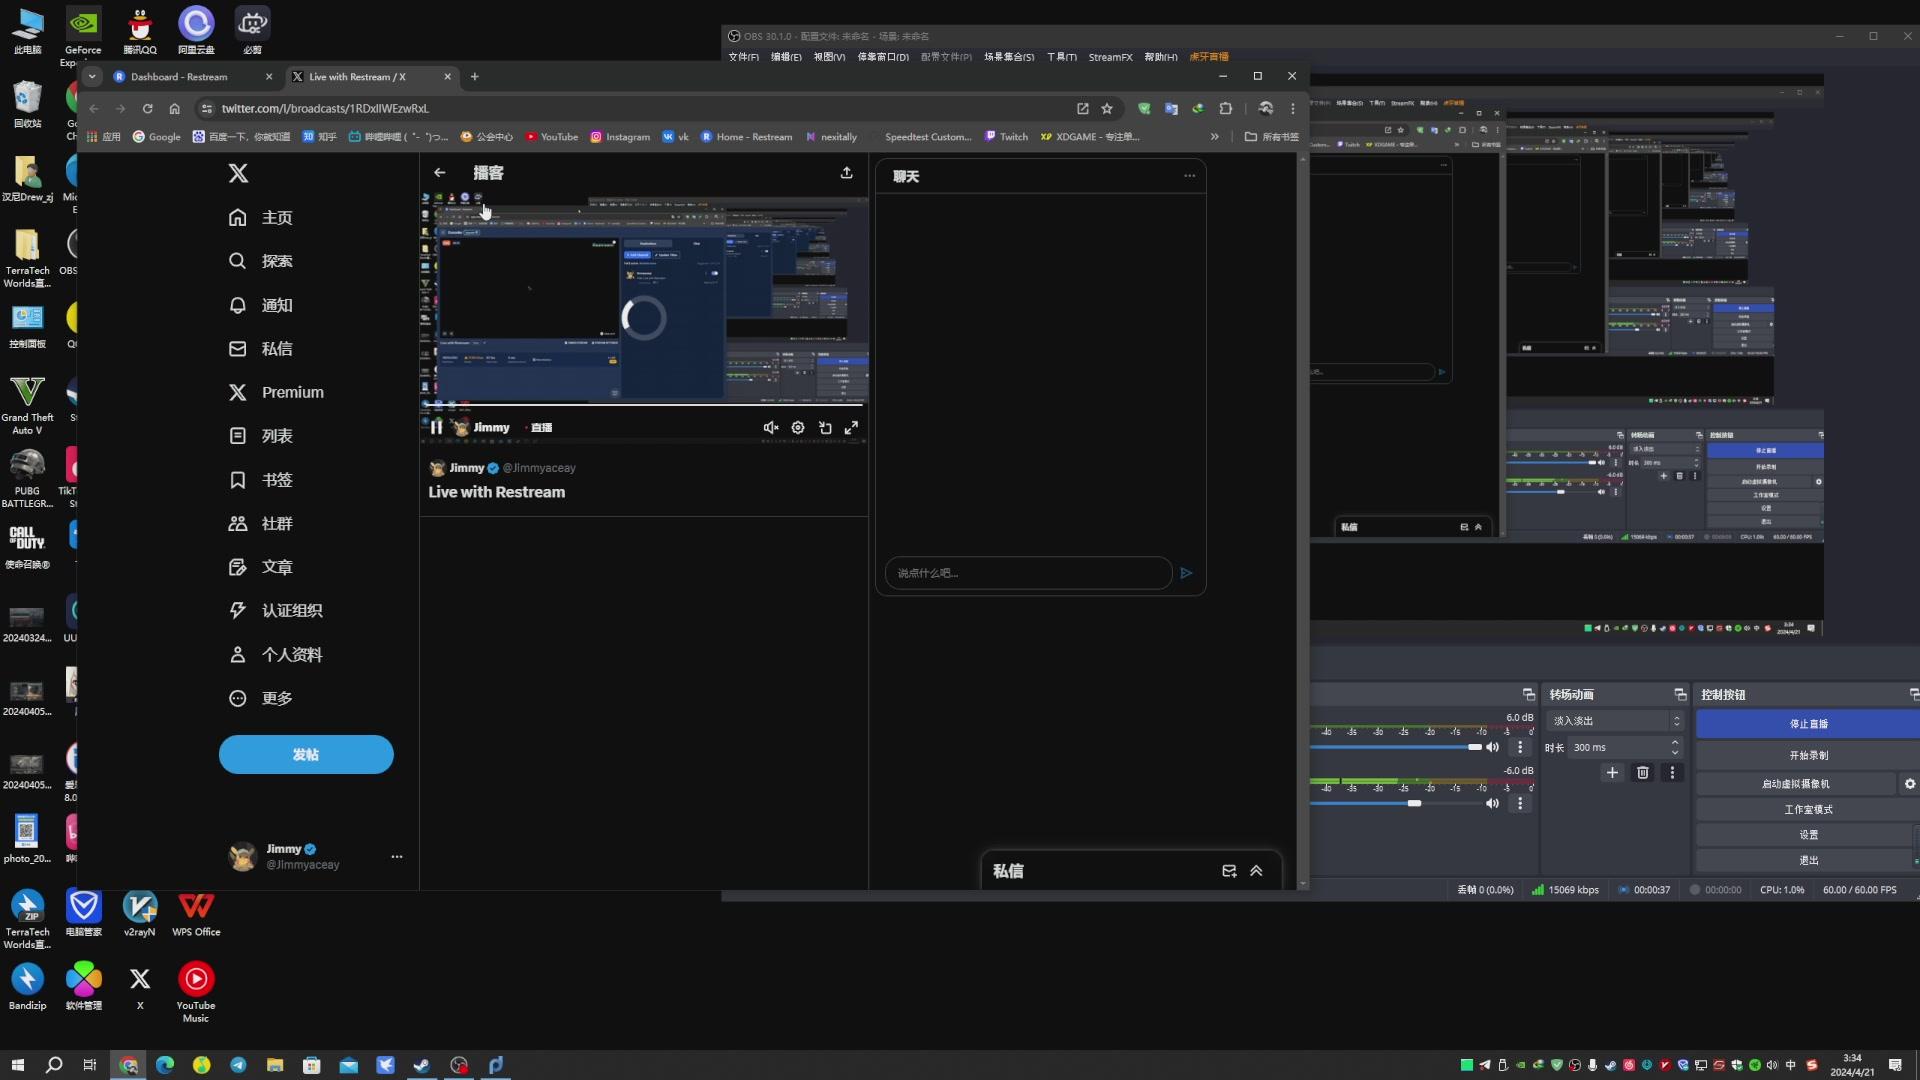The height and width of the screenshot is (1080, 1920).
Task: Open 通知 (Notifications) in the X sidebar
Action: pyautogui.click(x=270, y=305)
